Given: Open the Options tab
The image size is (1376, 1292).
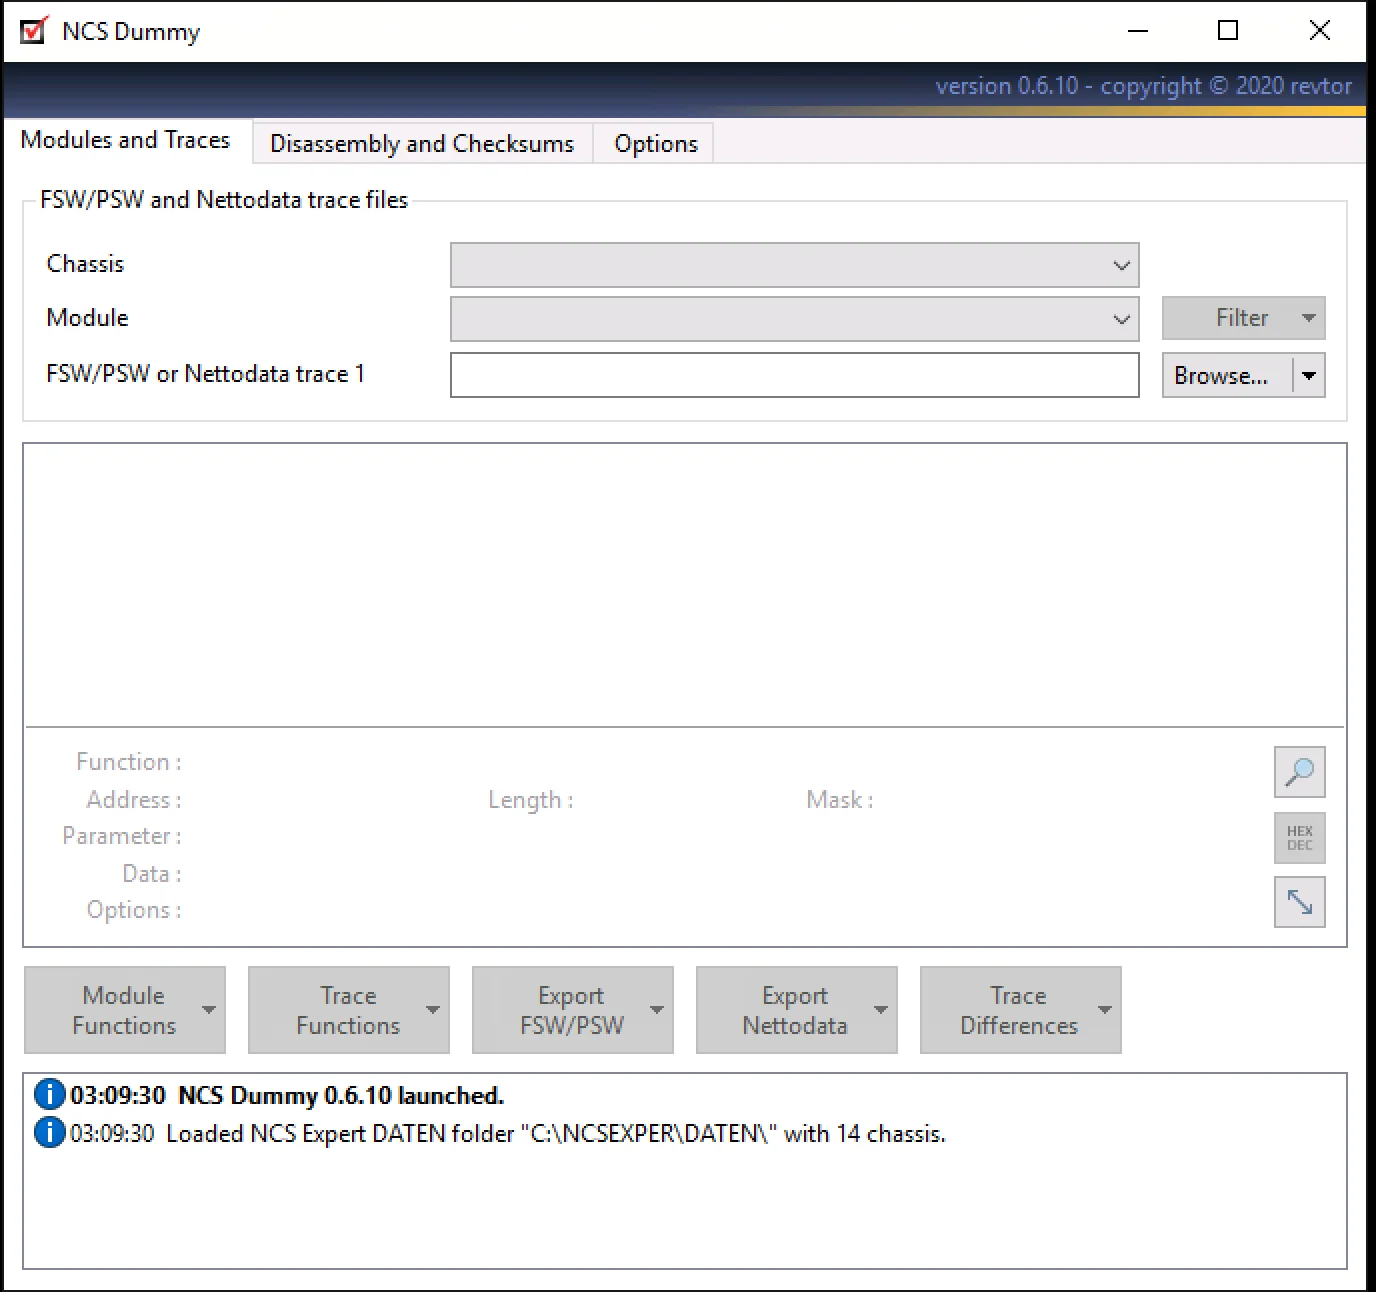Looking at the screenshot, I should pos(656,144).
